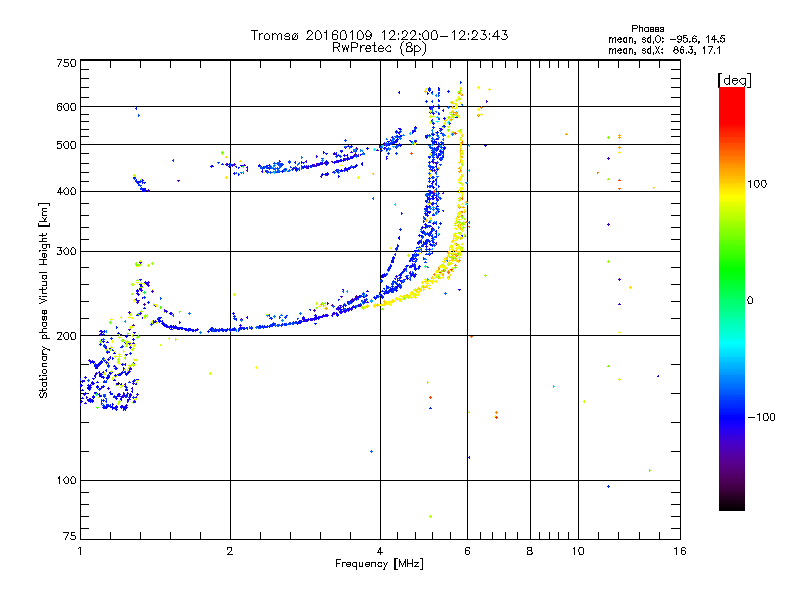Screen dimensions: 800x600
Task: Click the green zero-degree band on the colorbar
Action: pyautogui.click(x=731, y=299)
